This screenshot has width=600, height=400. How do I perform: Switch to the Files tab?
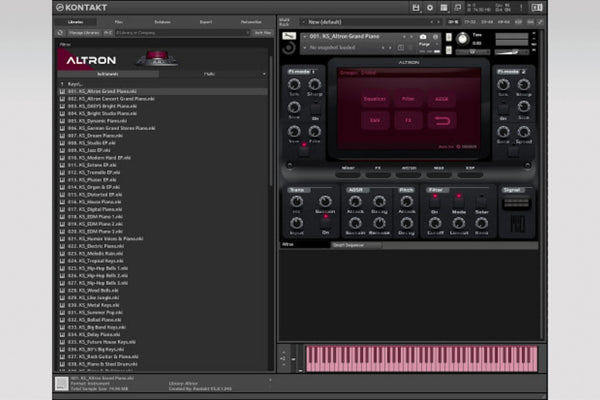[119, 22]
